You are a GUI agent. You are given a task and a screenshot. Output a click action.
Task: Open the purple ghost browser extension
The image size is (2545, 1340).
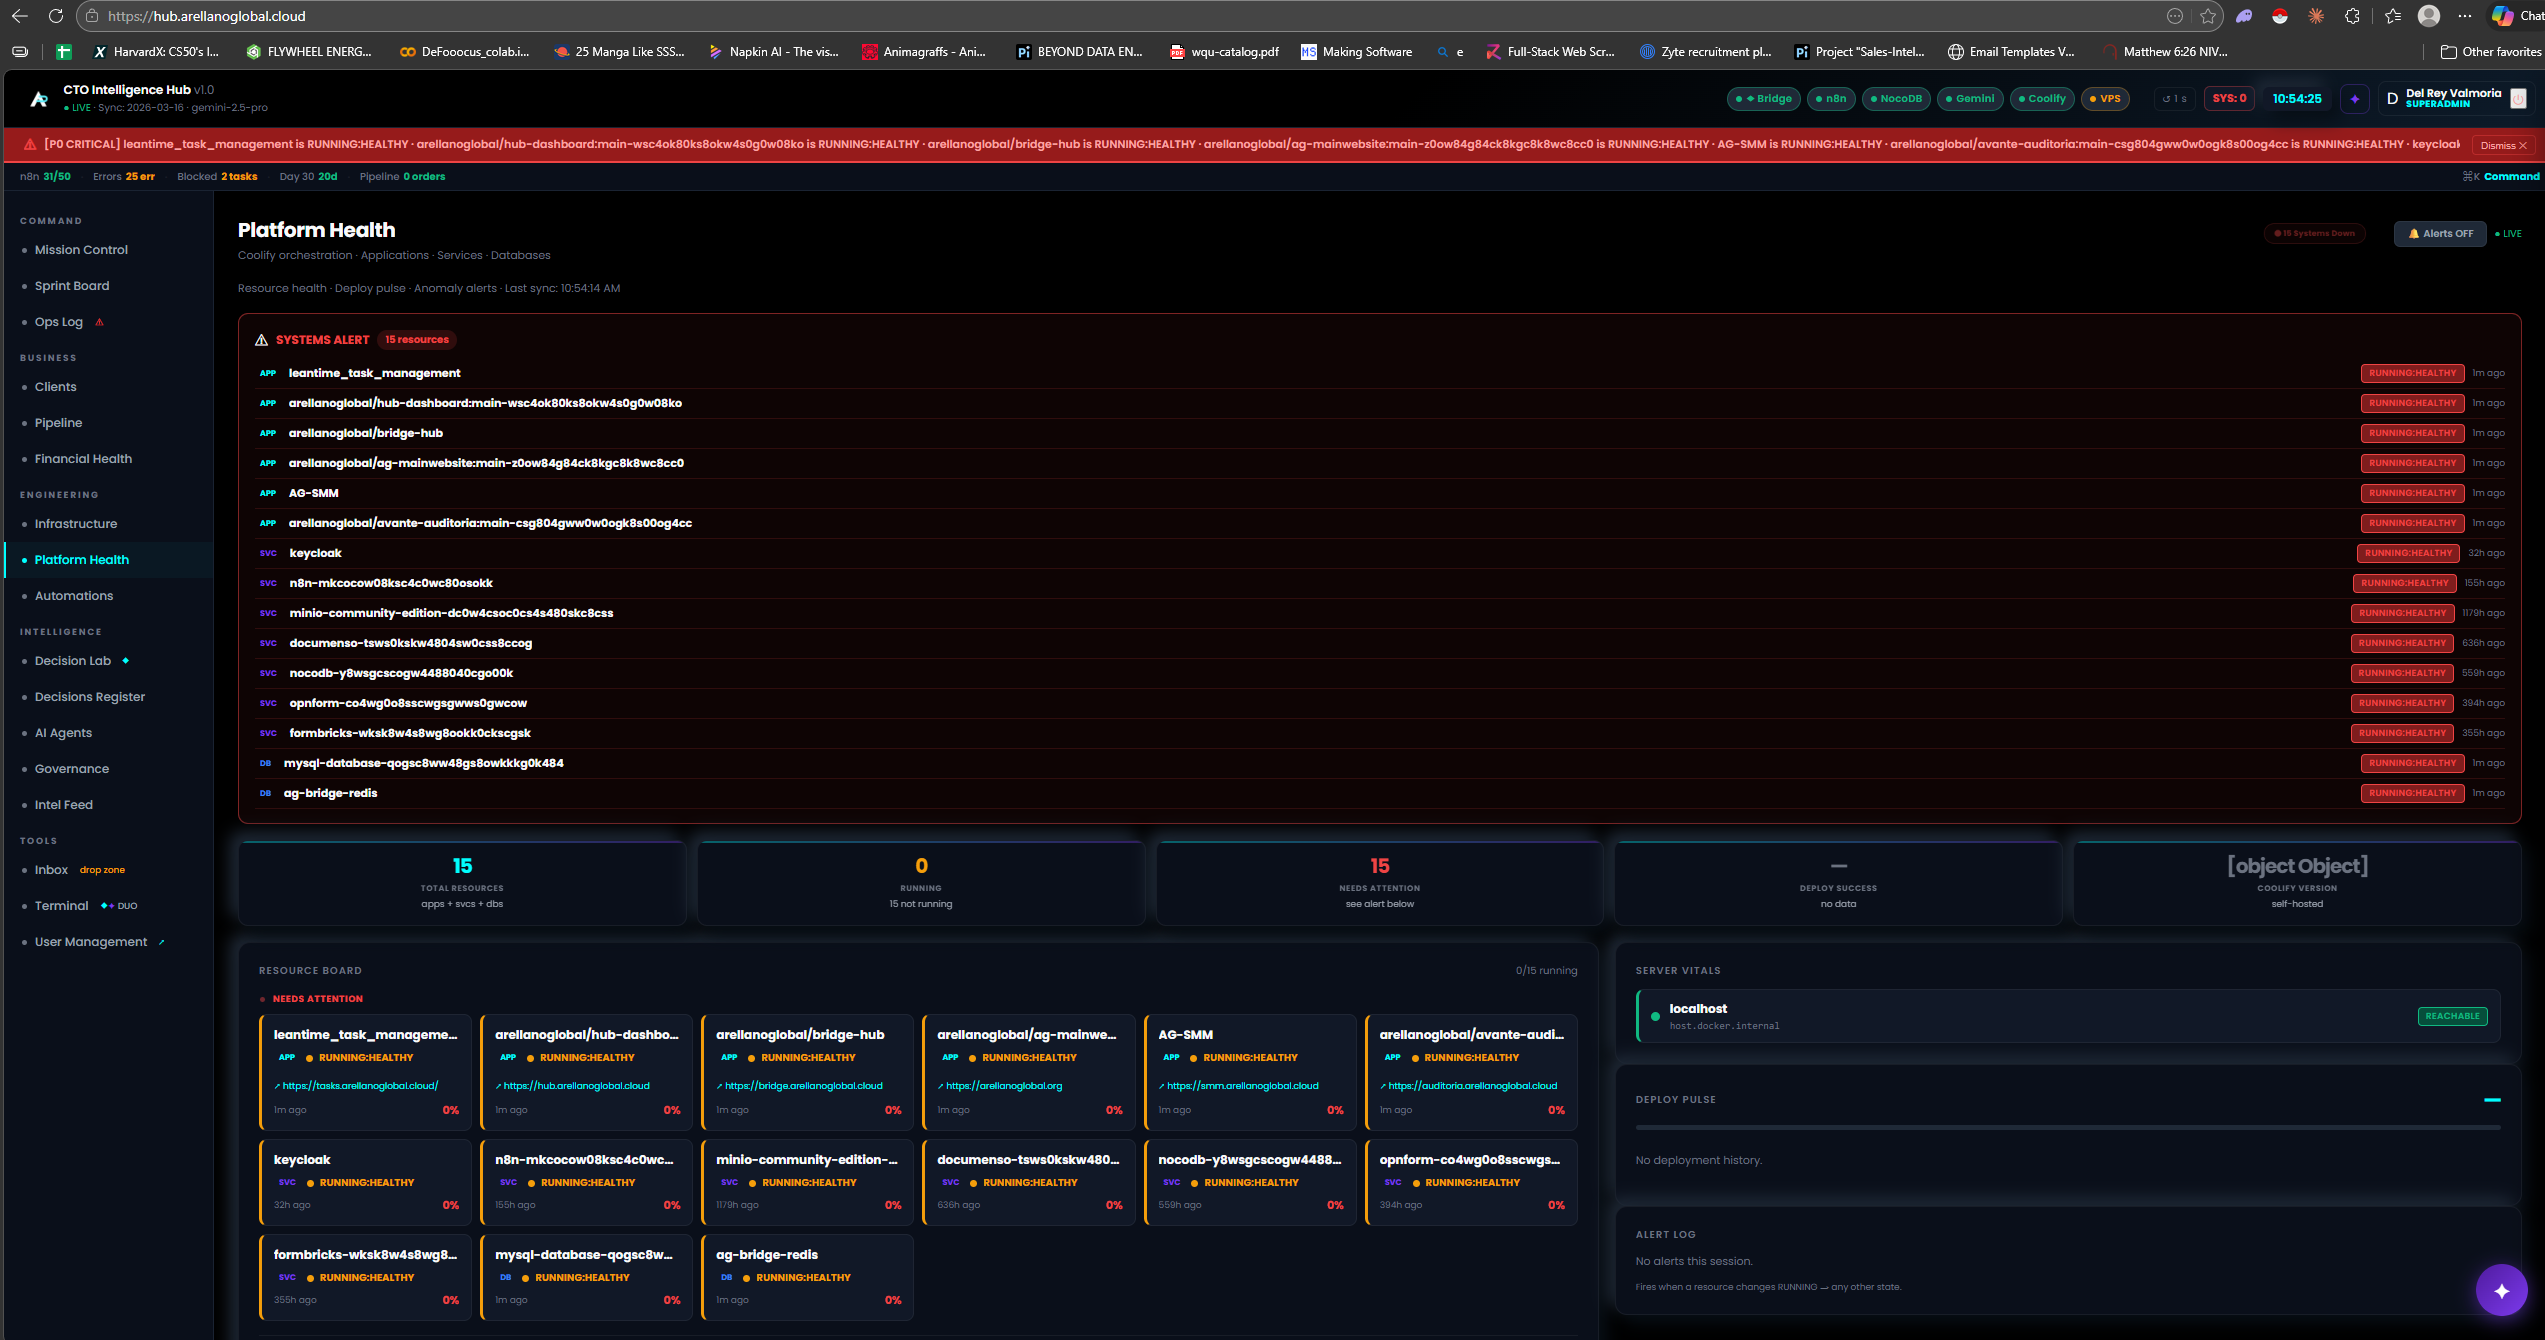click(2244, 16)
